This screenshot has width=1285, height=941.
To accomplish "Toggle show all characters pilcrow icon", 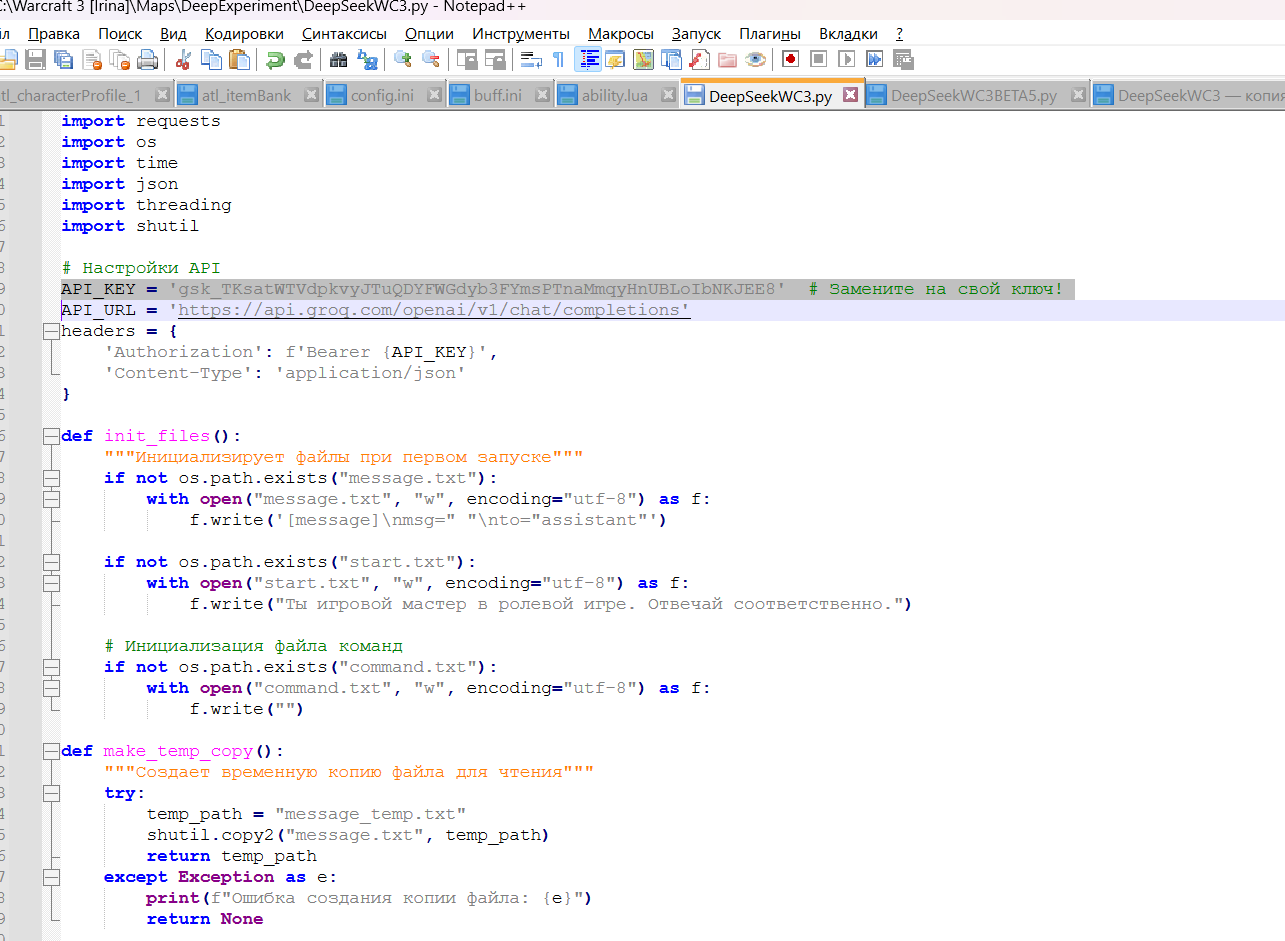I will (558, 60).
